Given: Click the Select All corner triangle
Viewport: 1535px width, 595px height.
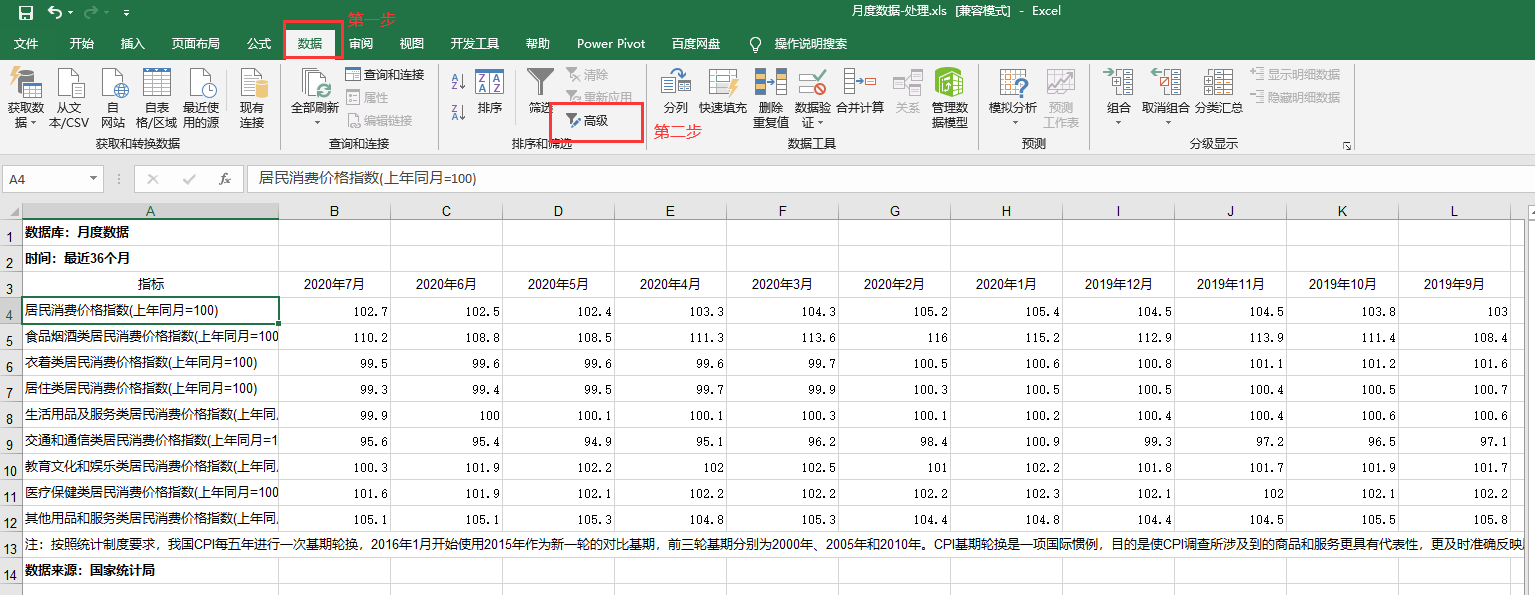Looking at the screenshot, I should pyautogui.click(x=11, y=211).
